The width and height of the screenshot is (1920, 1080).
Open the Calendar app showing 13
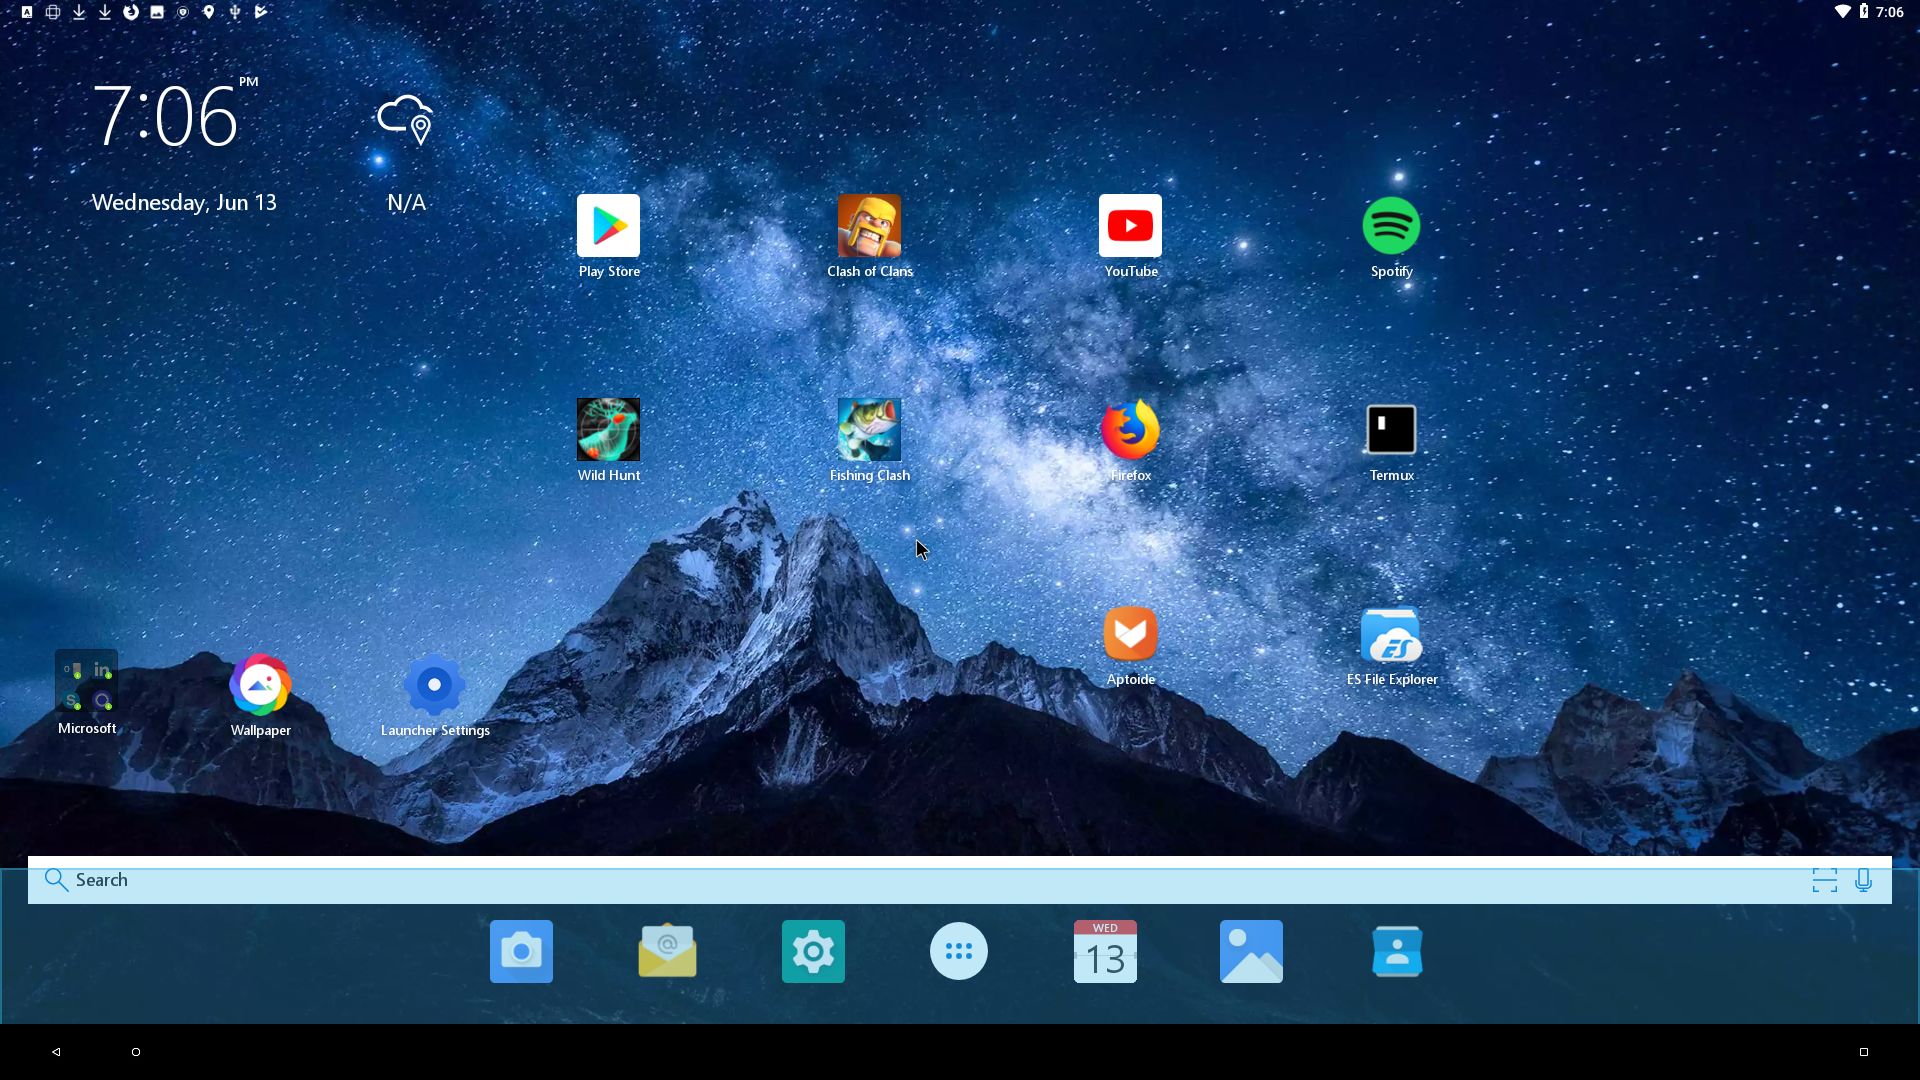point(1105,951)
